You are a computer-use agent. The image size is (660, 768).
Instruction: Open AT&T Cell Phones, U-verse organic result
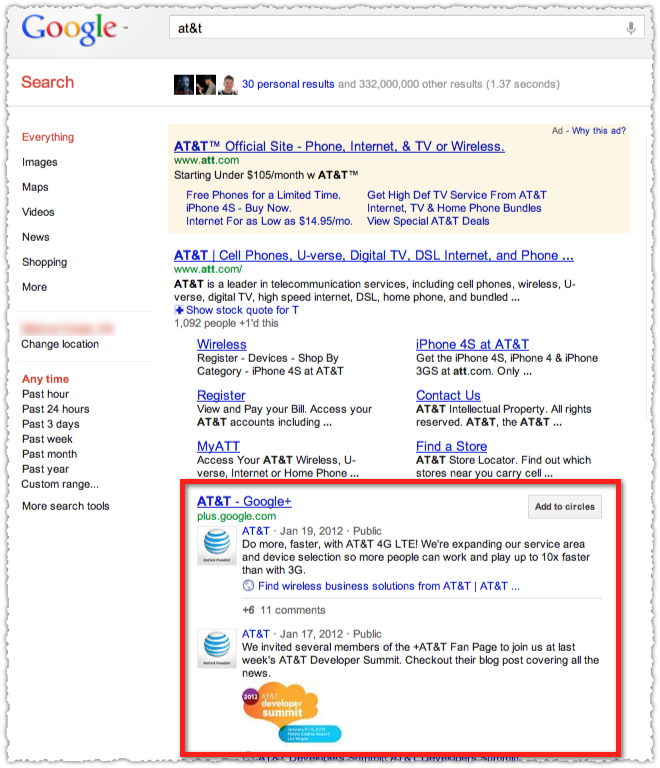[x=374, y=256]
